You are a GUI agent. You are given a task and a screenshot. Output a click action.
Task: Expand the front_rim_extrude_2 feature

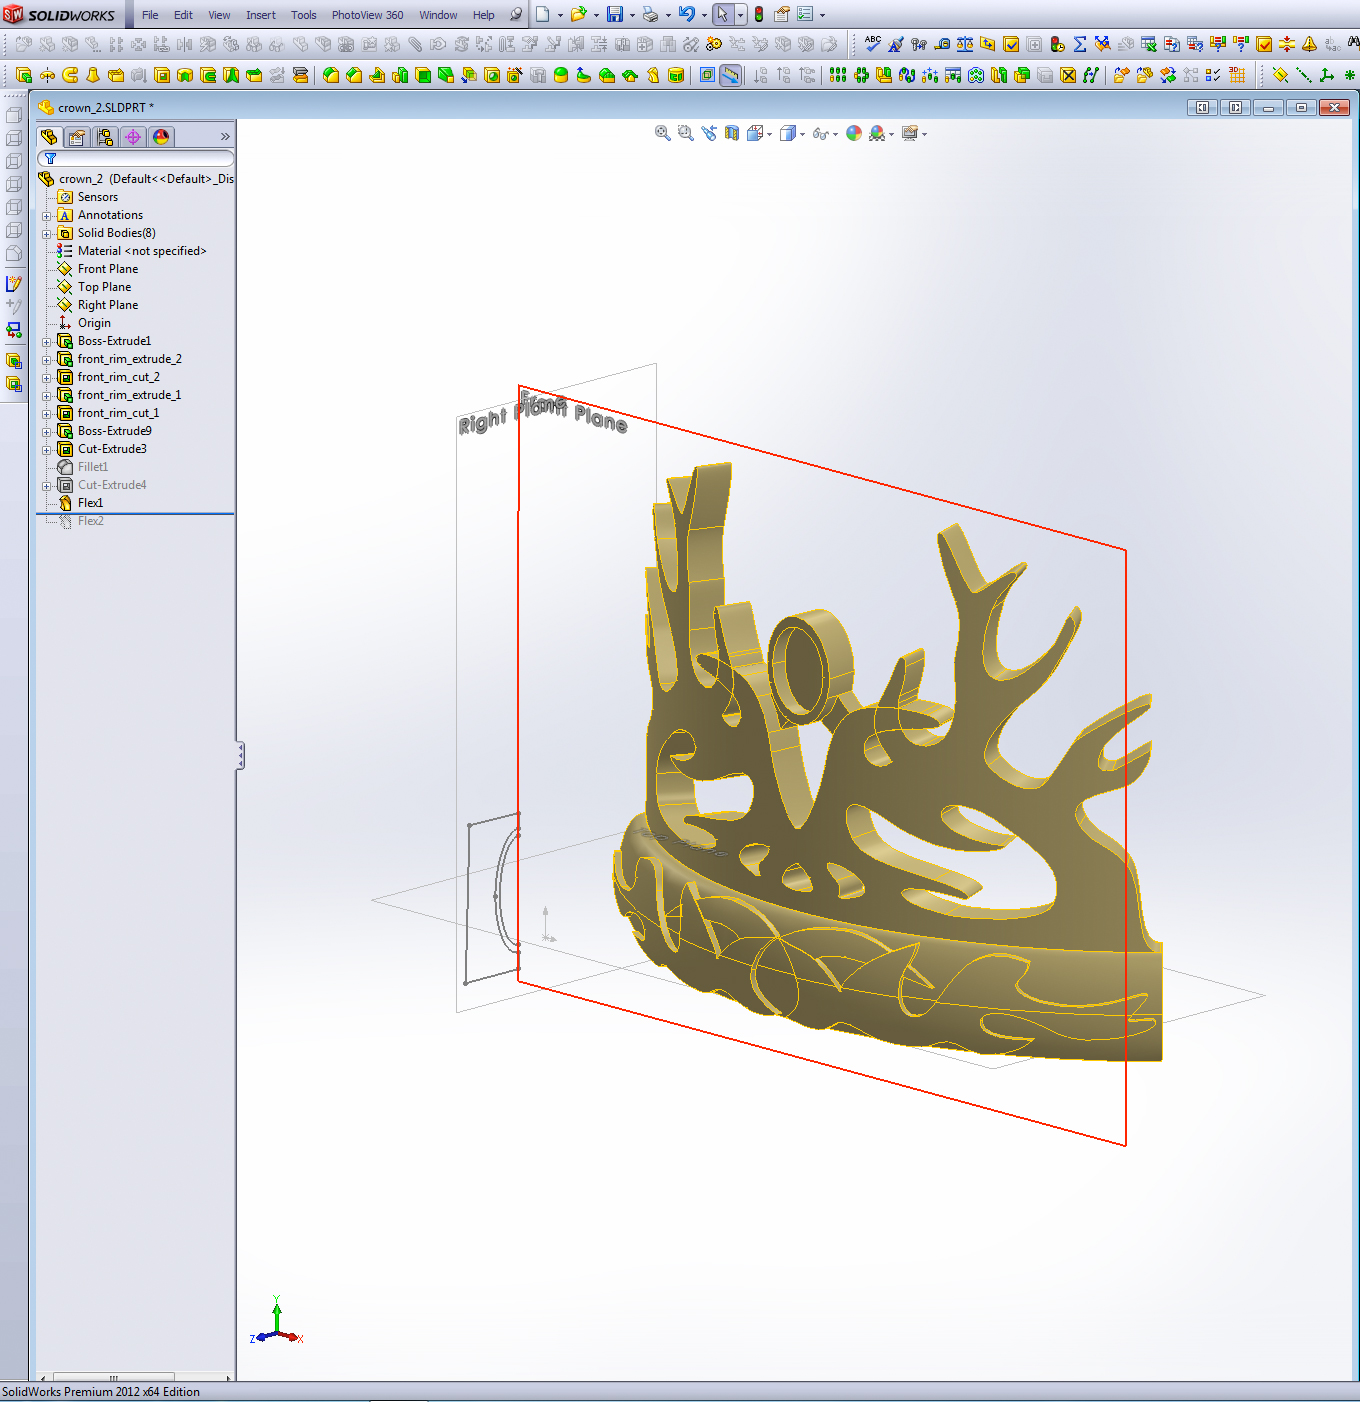(46, 360)
